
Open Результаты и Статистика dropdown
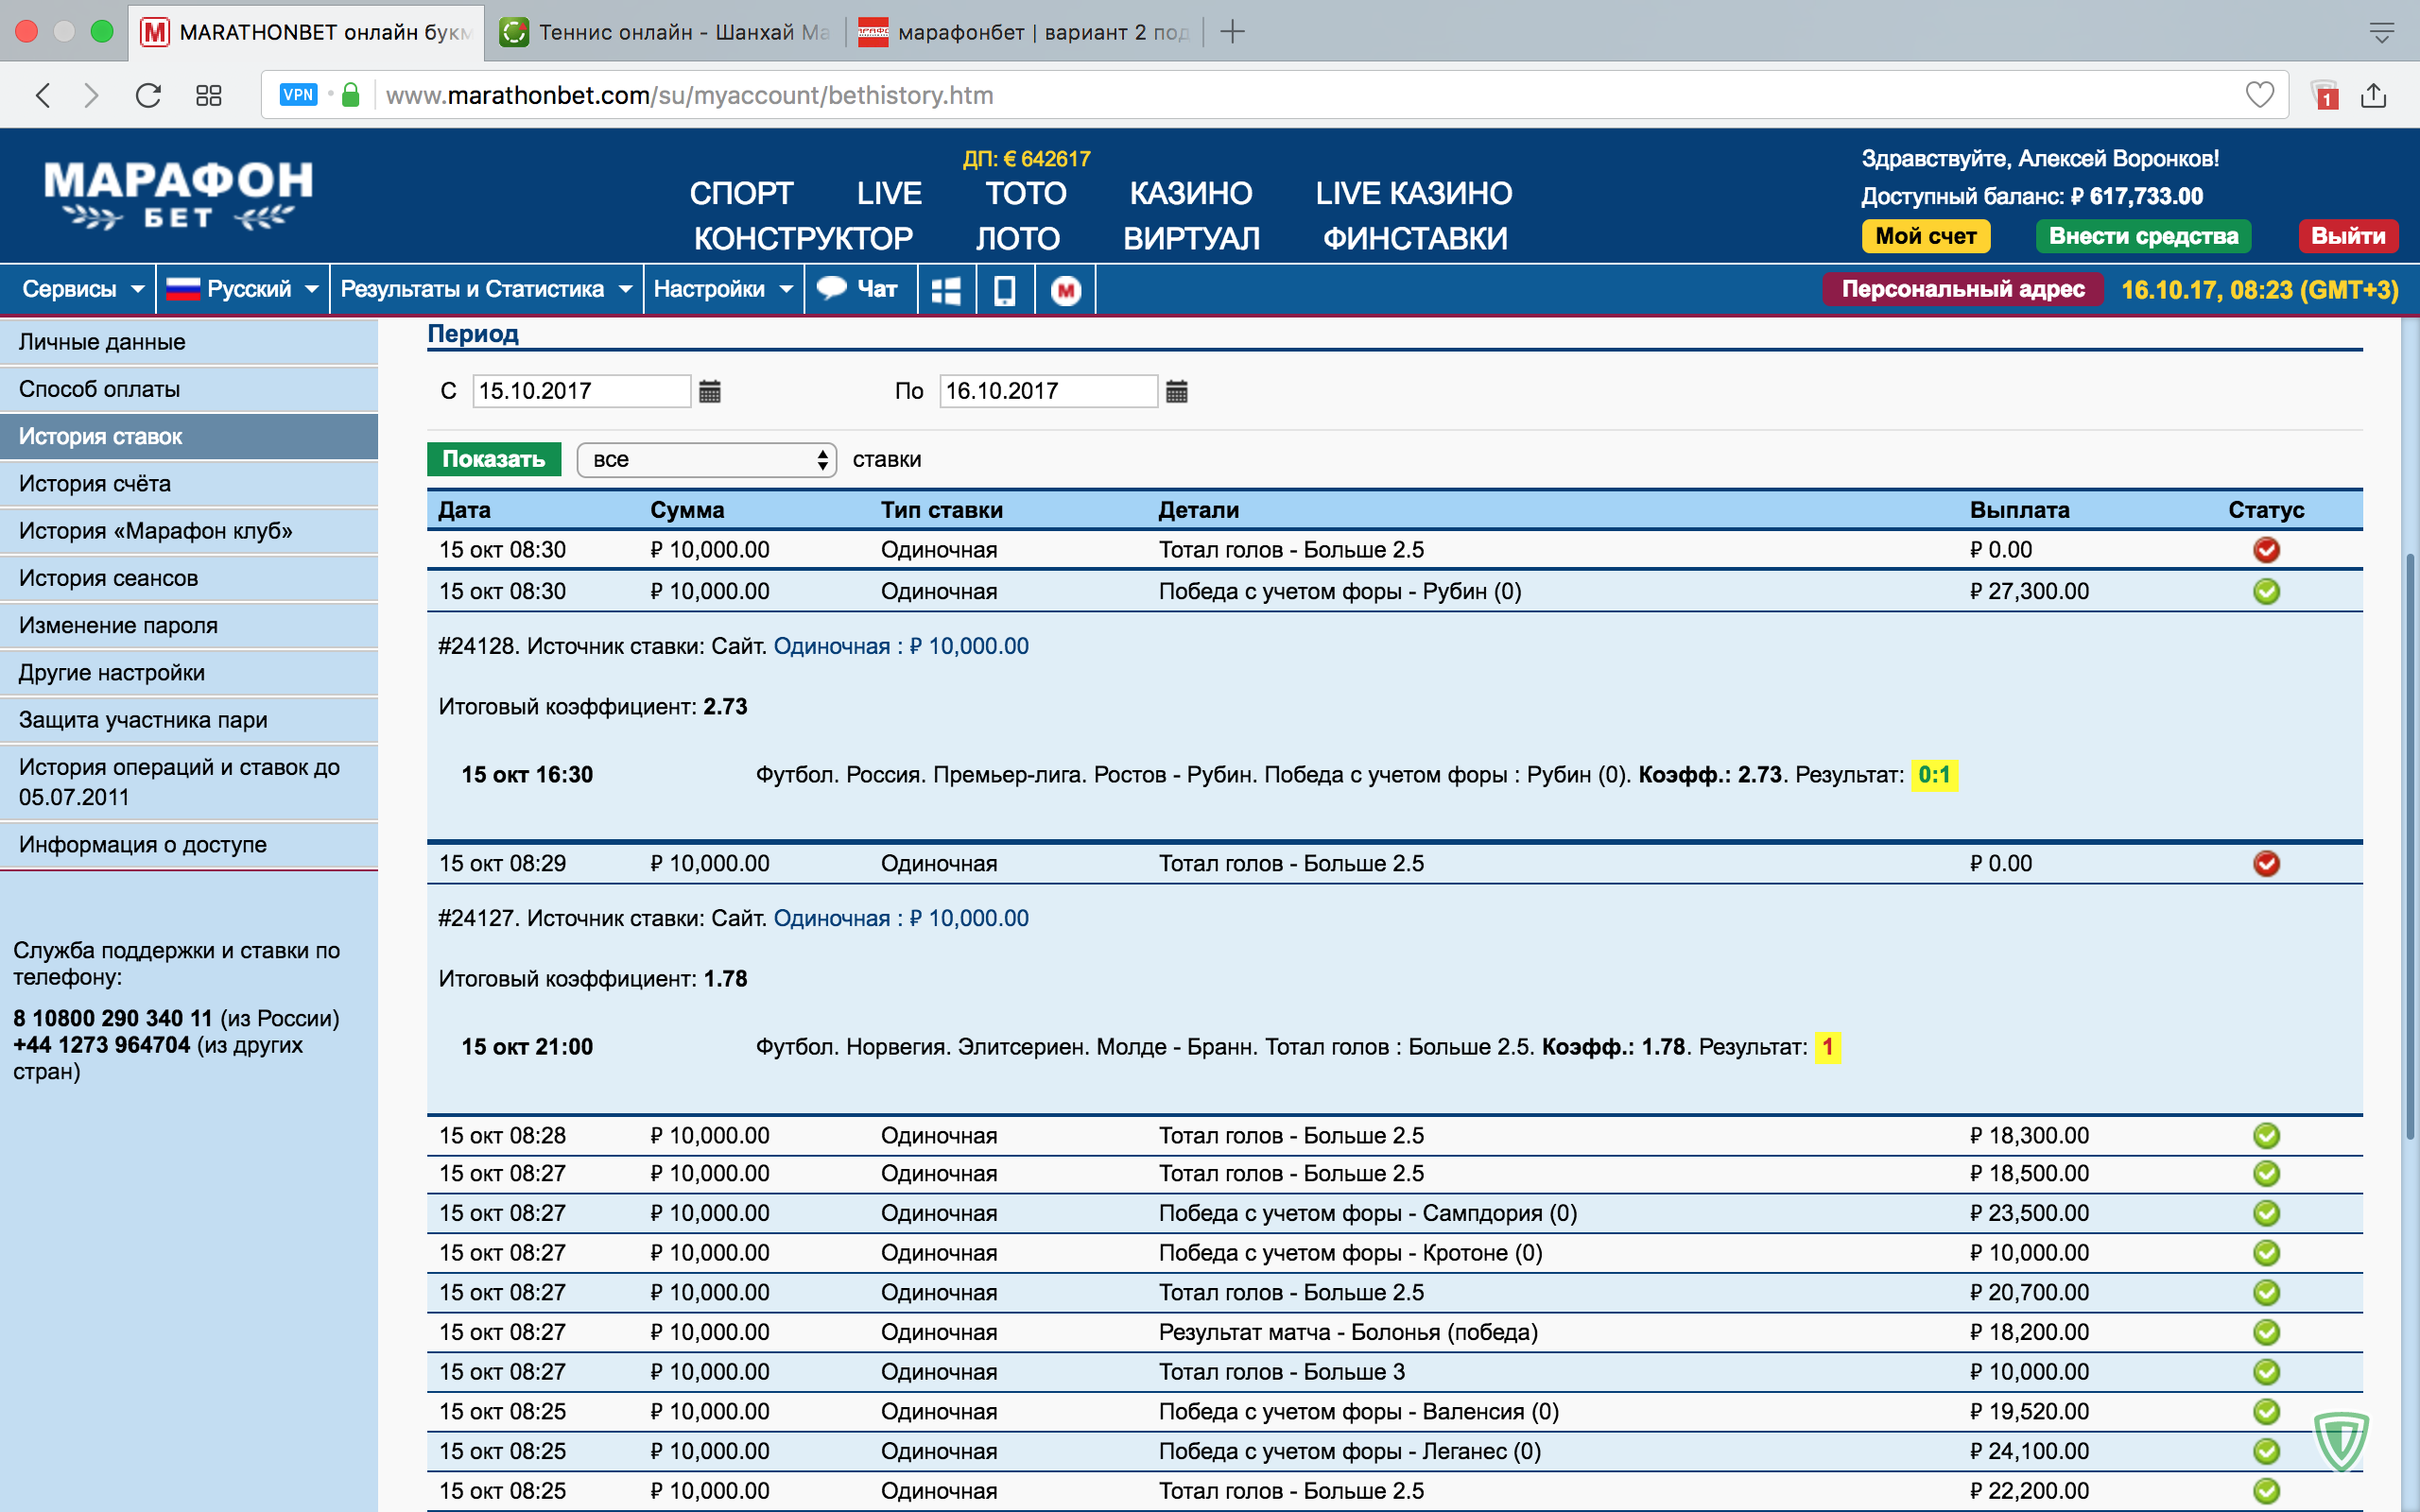[x=485, y=290]
